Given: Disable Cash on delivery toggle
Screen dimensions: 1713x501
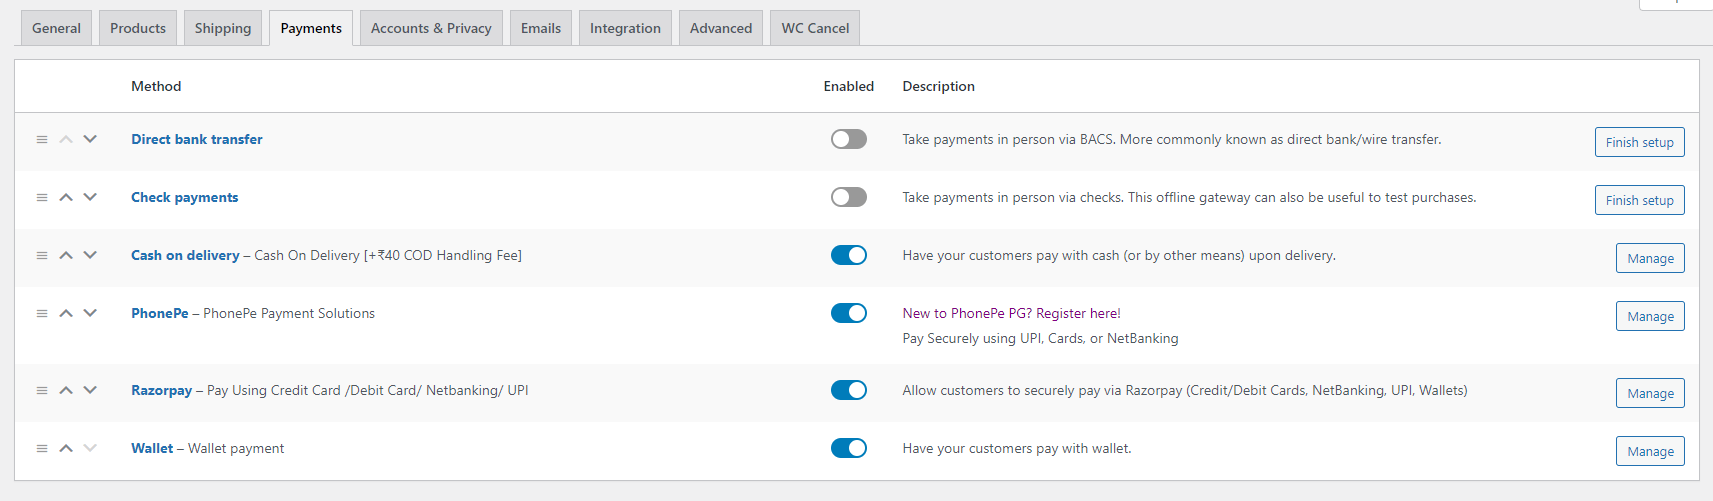Looking at the screenshot, I should (849, 255).
